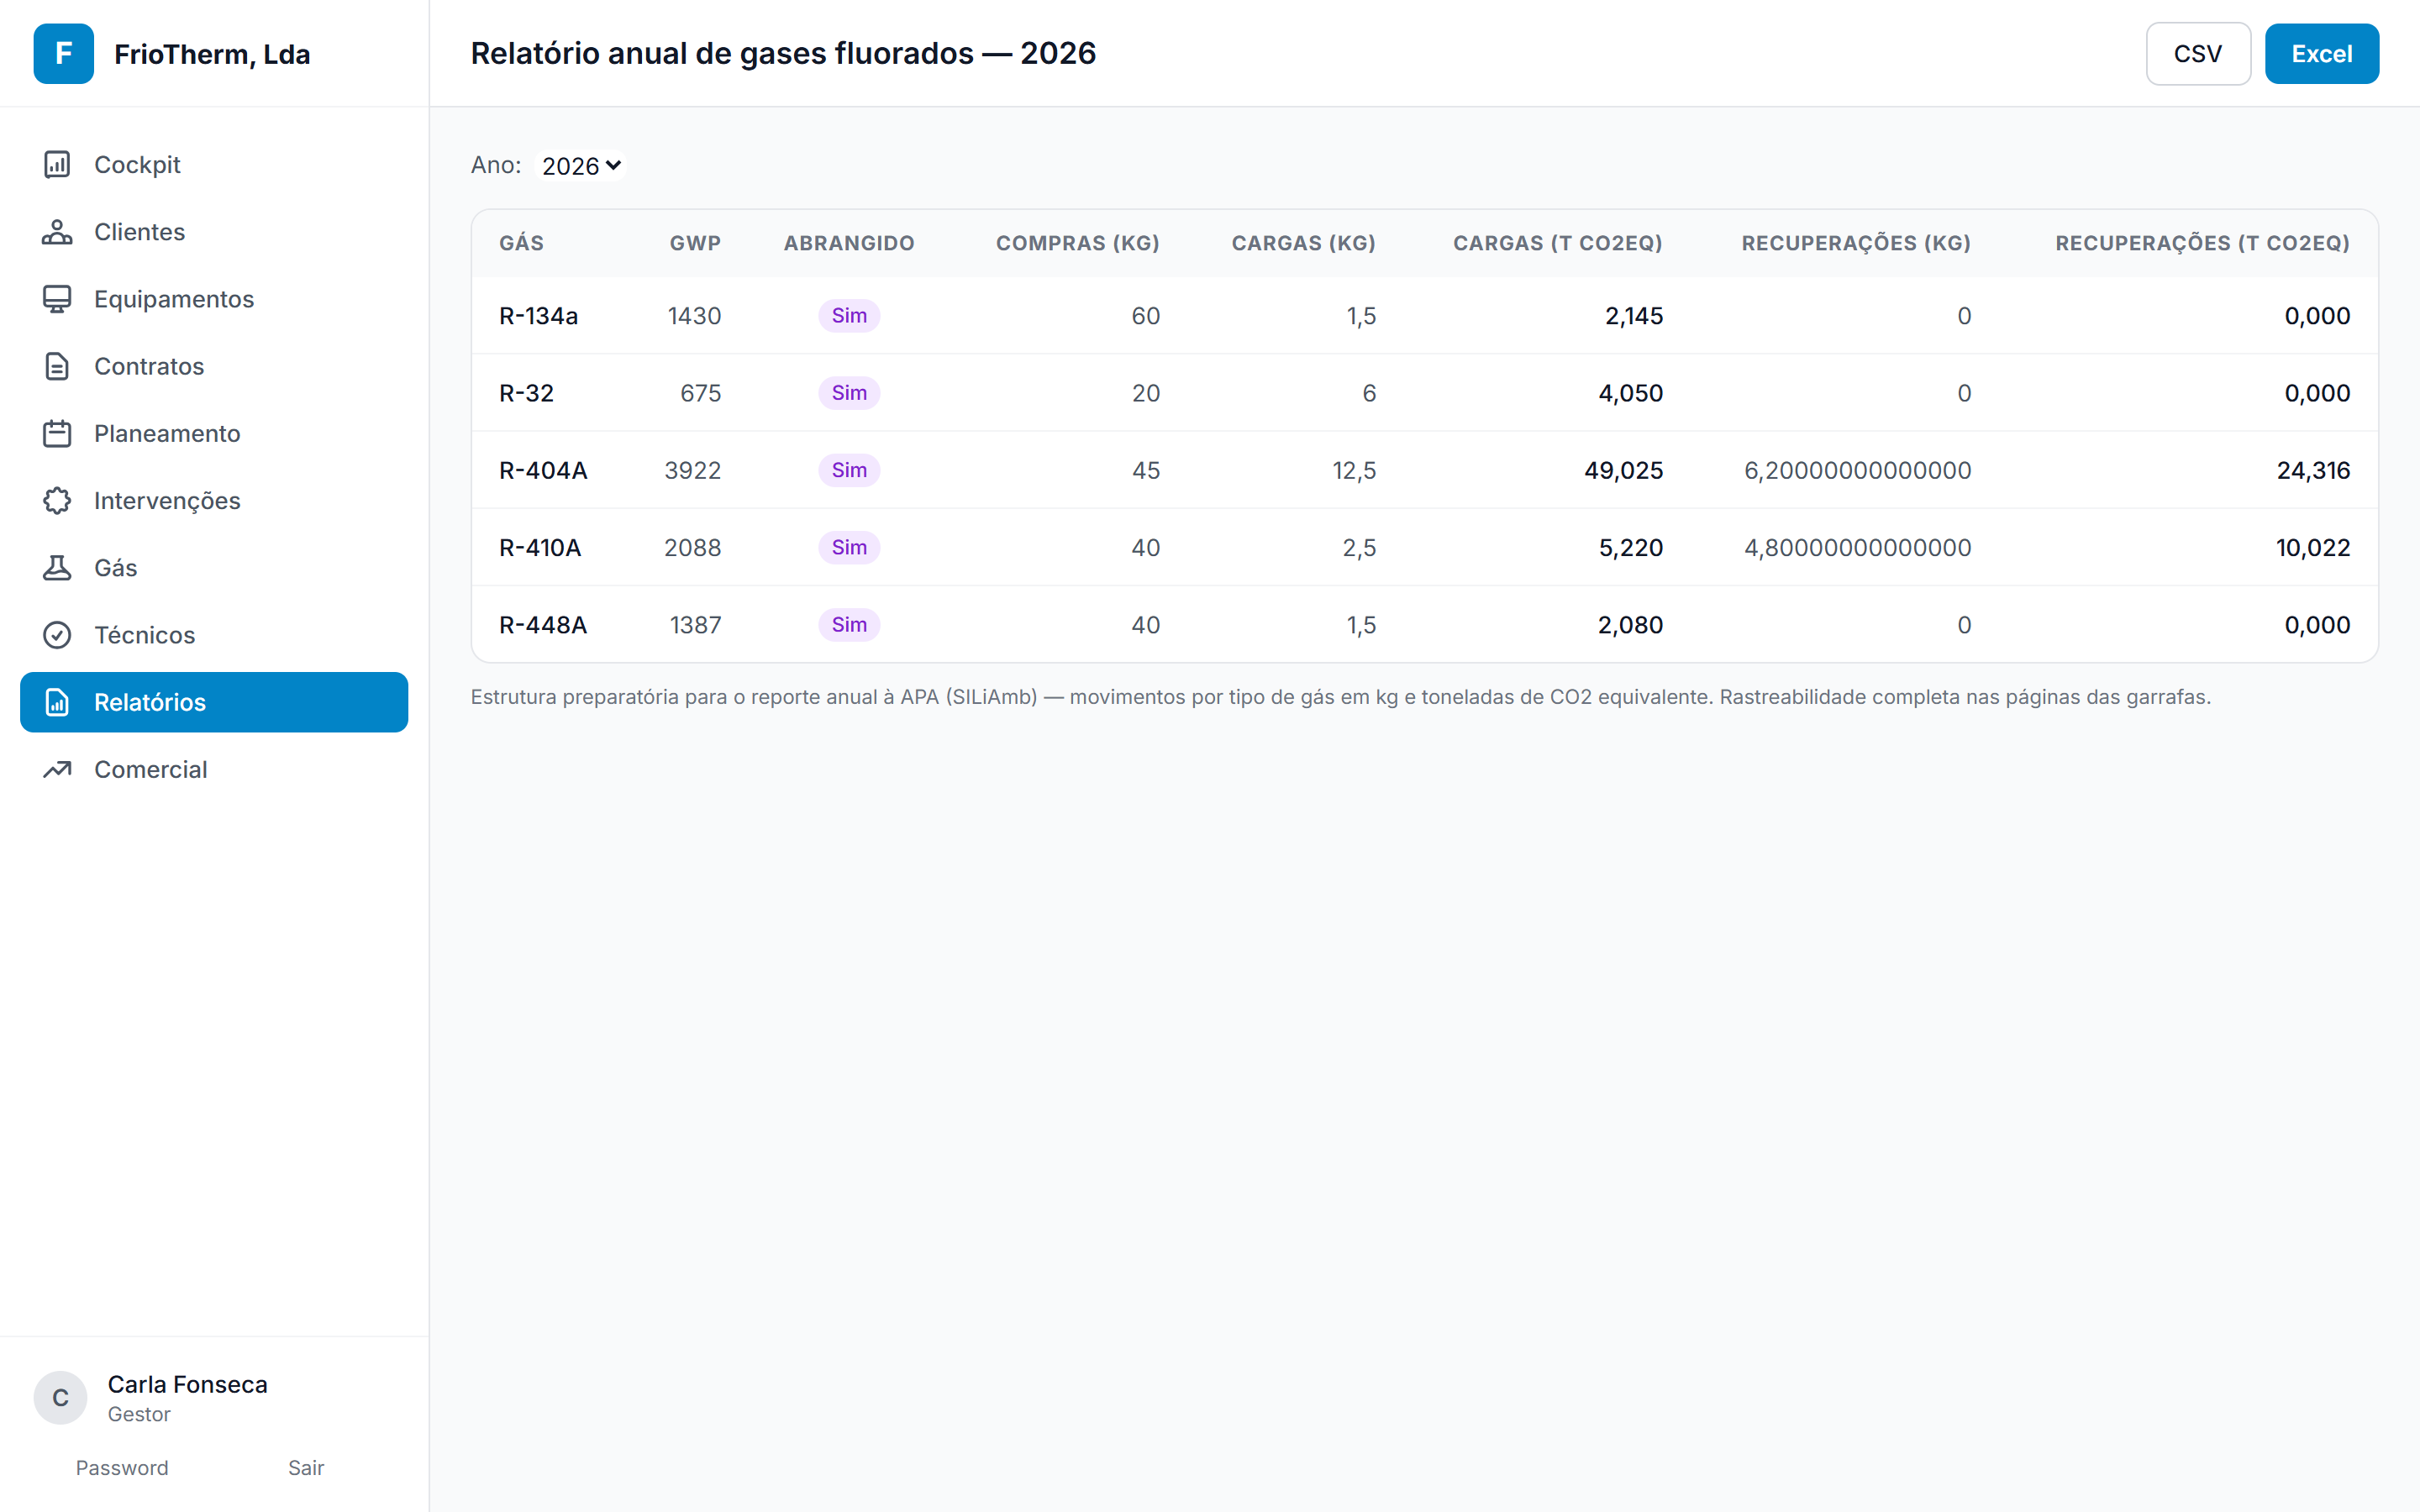
Task: Click the Equipamentos monitor icon
Action: pyautogui.click(x=57, y=298)
